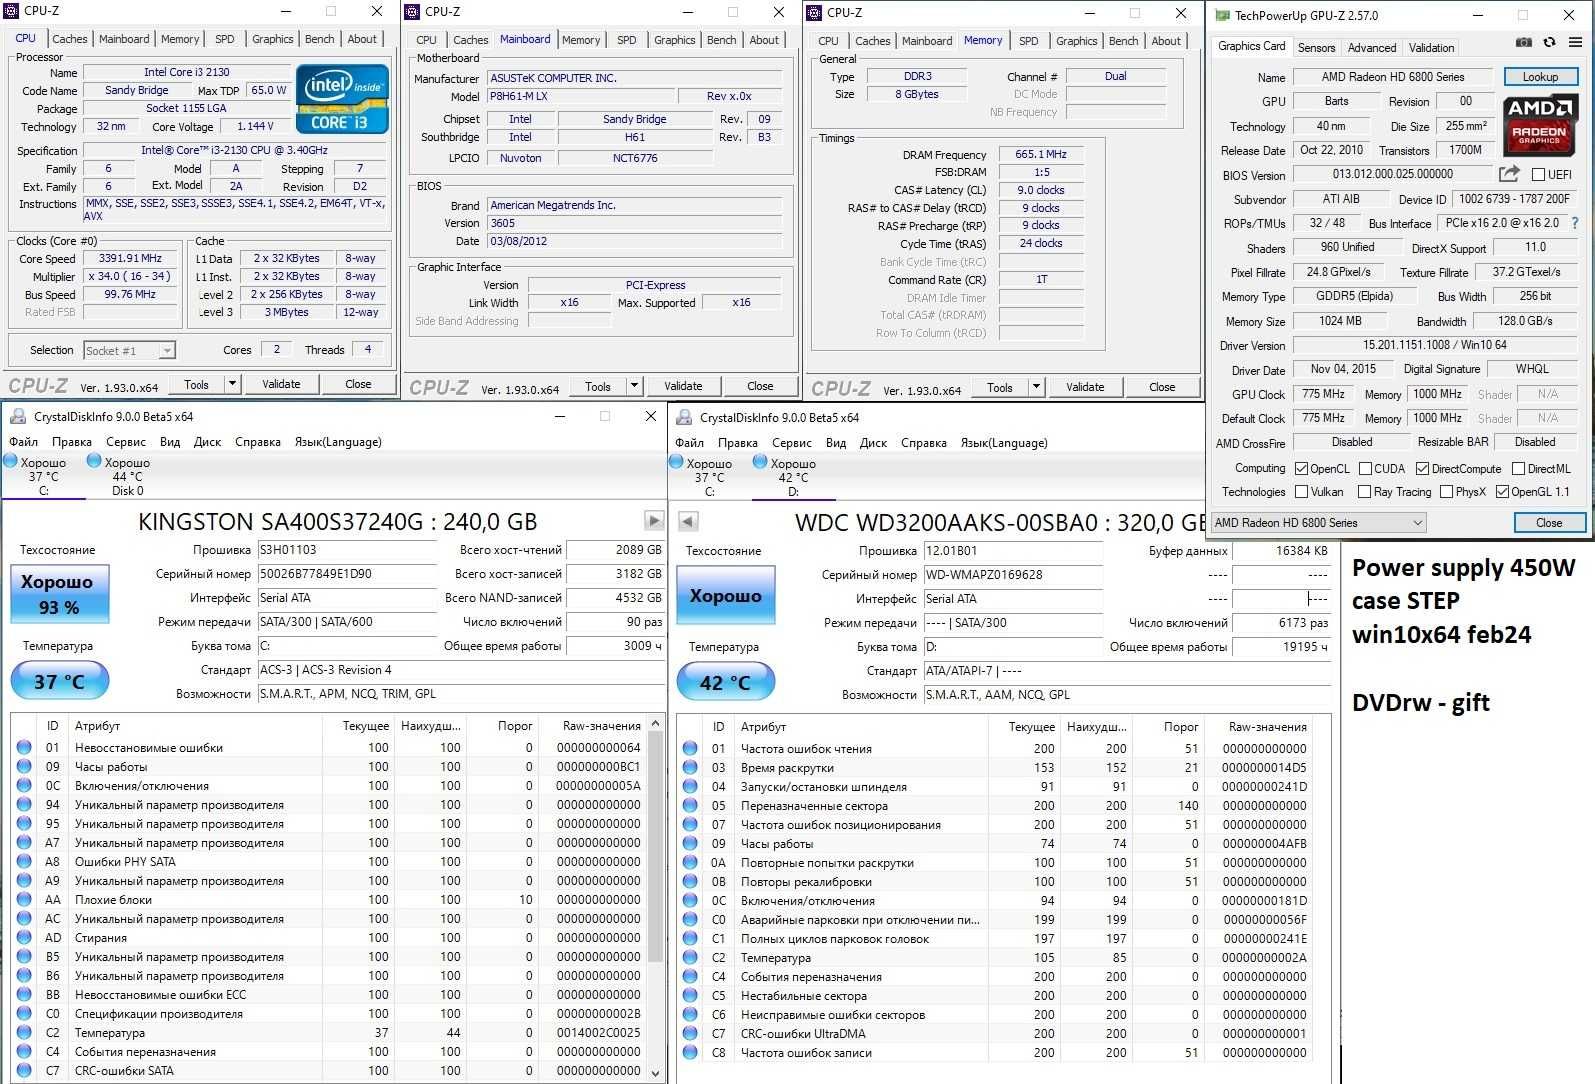The height and width of the screenshot is (1084, 1595).
Task: Toggle the PhysX checkbox
Action: point(1446,491)
